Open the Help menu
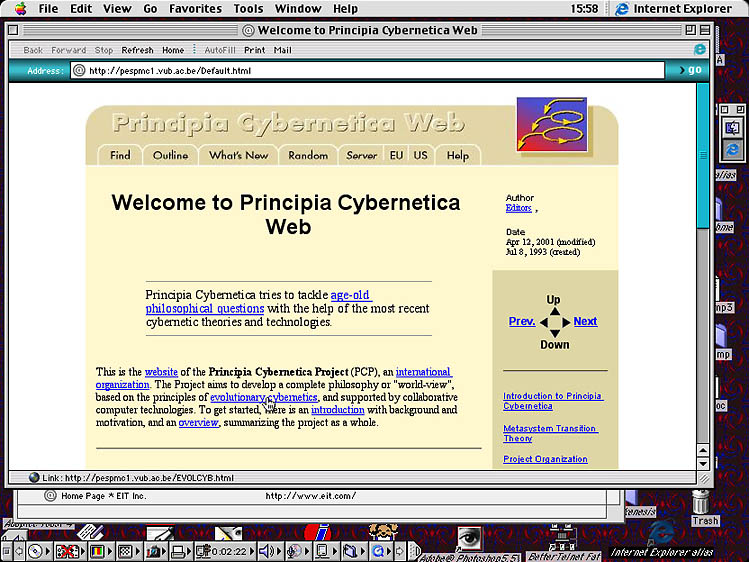The width and height of the screenshot is (749, 562). 345,9
